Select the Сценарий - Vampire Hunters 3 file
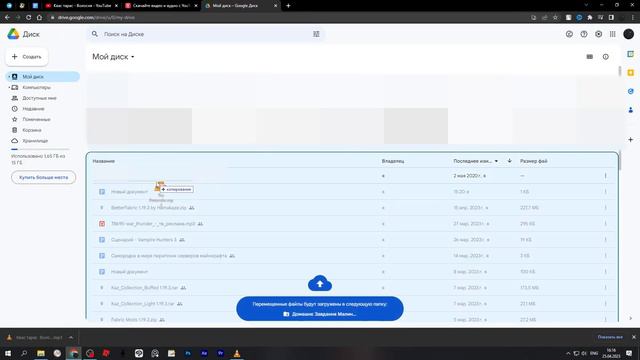Image resolution: width=640 pixels, height=360 pixels. [x=352, y=240]
